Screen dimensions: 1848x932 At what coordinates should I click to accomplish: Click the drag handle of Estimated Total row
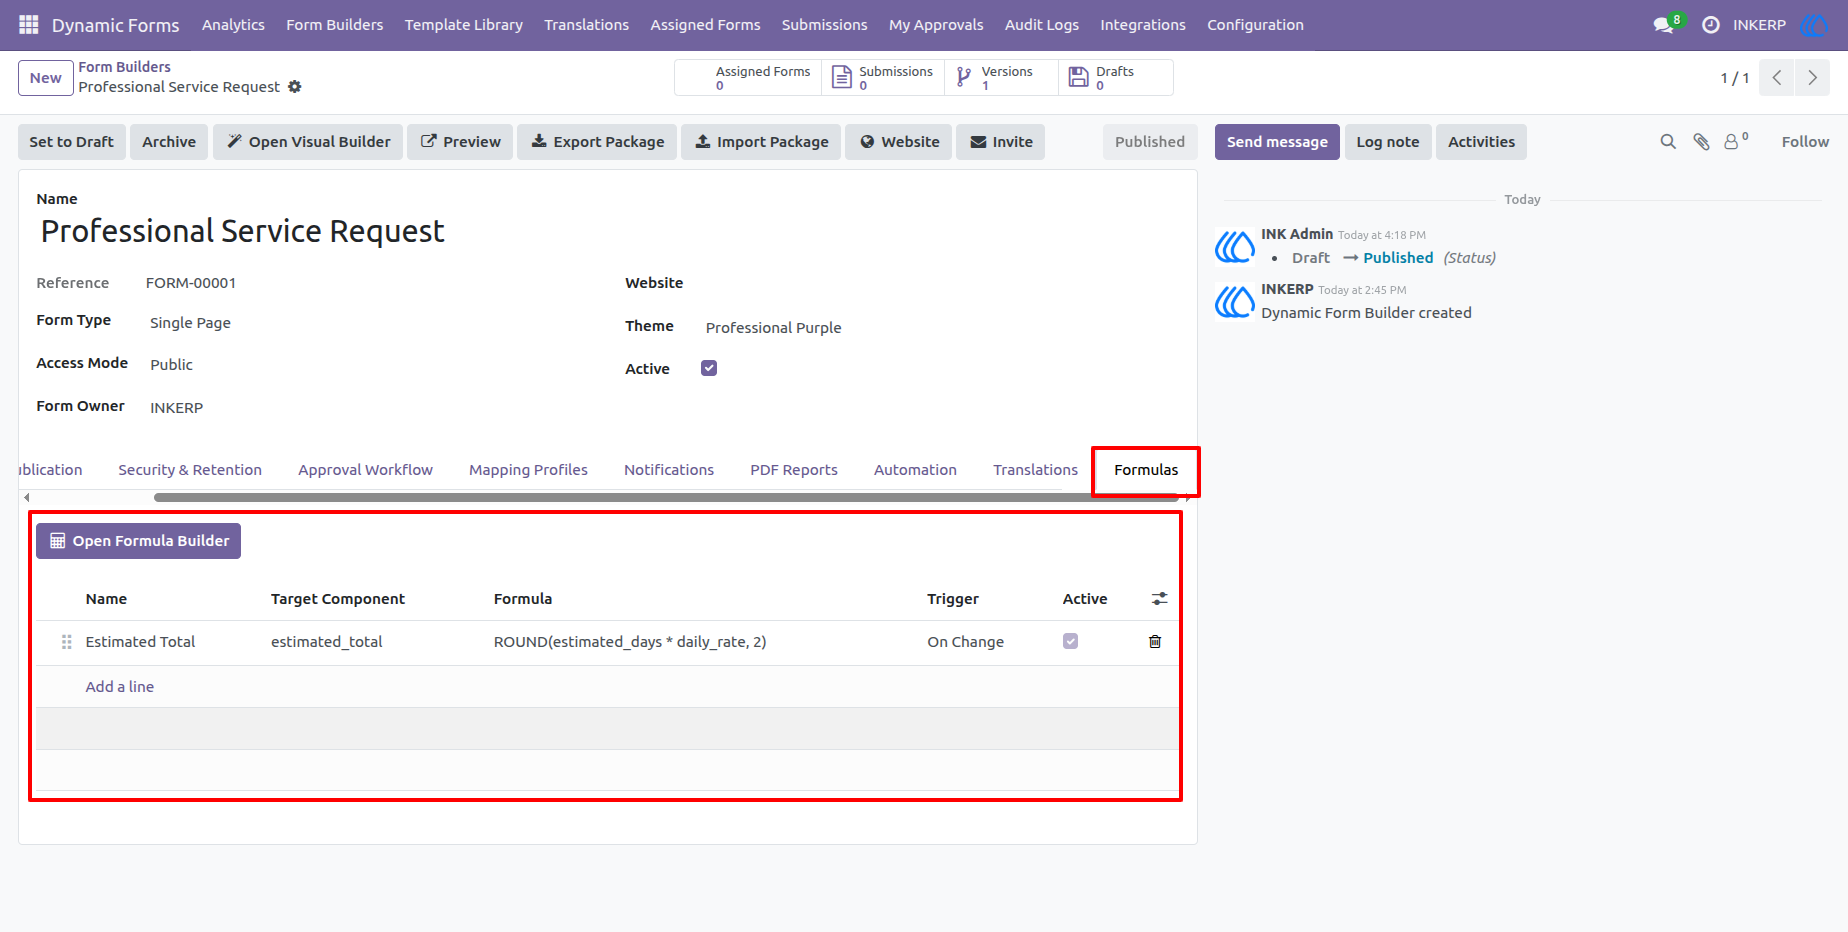coord(67,642)
